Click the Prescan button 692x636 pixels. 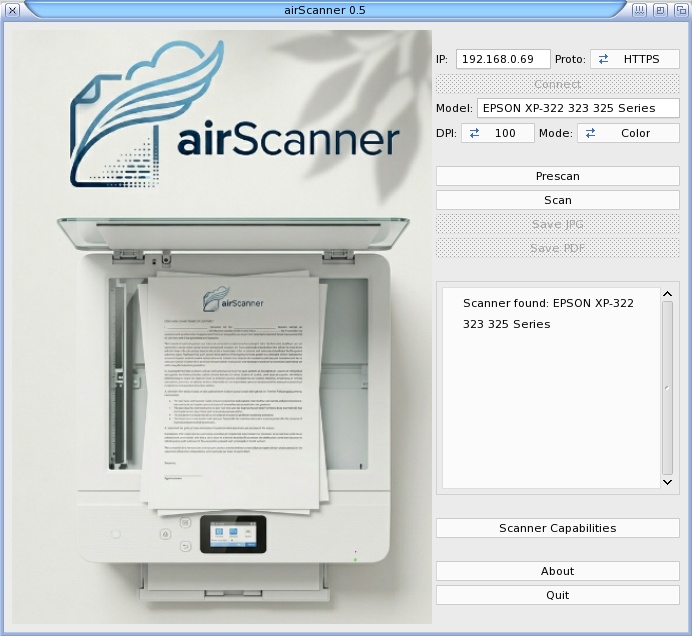557,176
